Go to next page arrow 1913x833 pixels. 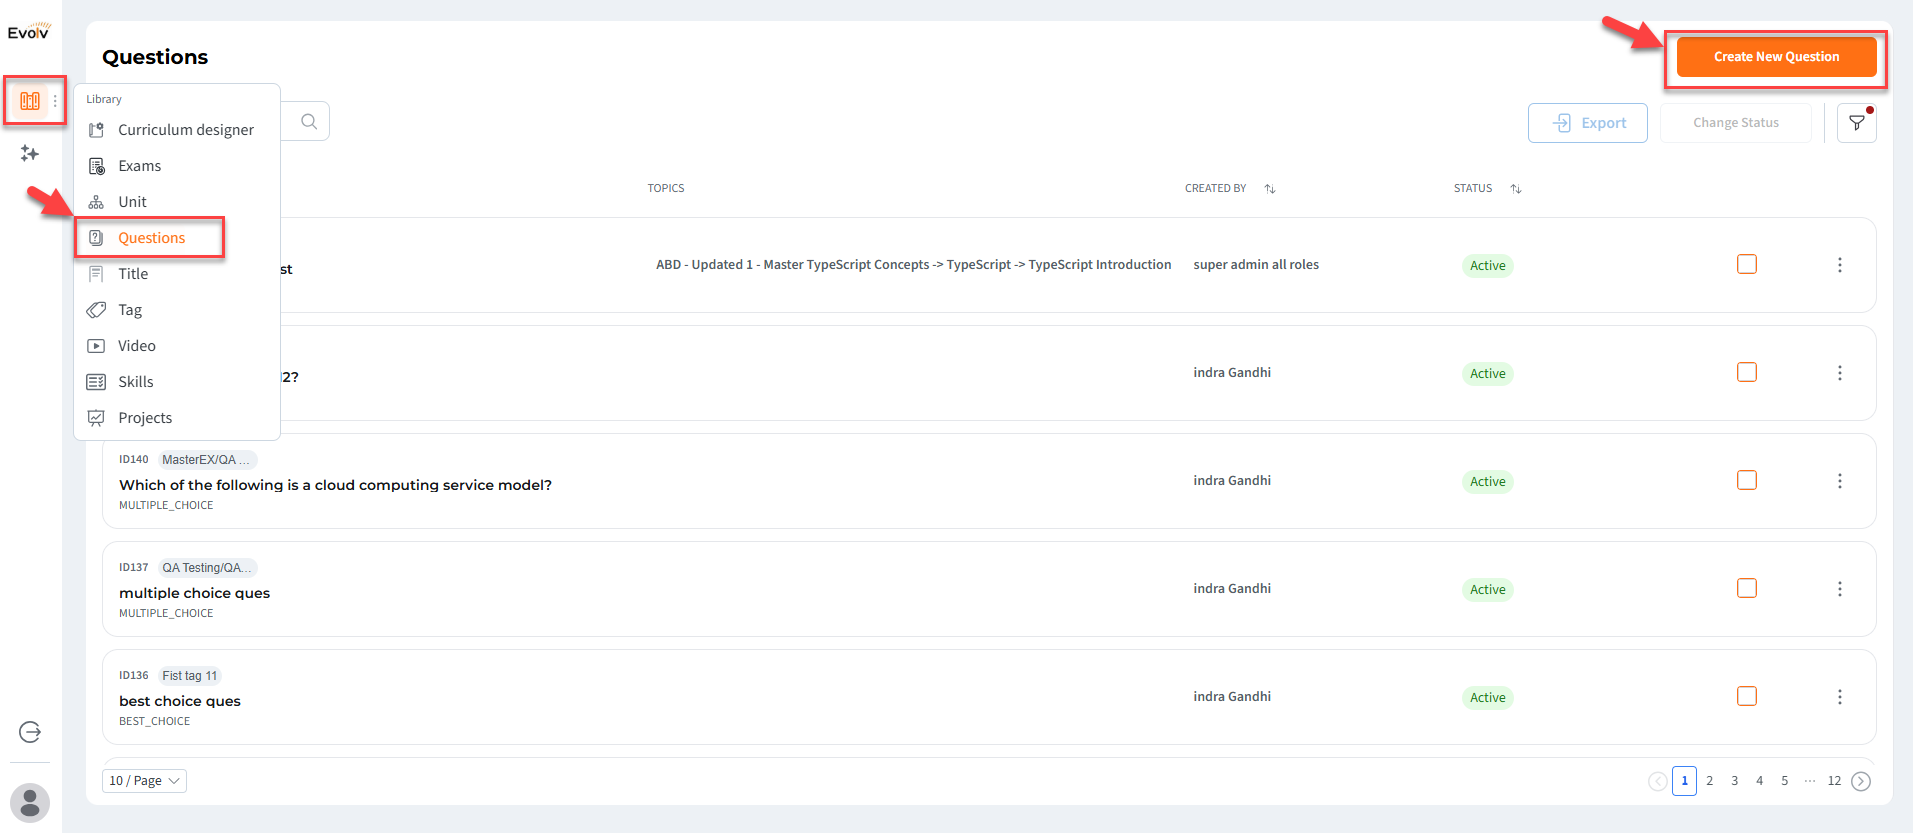pos(1861,781)
